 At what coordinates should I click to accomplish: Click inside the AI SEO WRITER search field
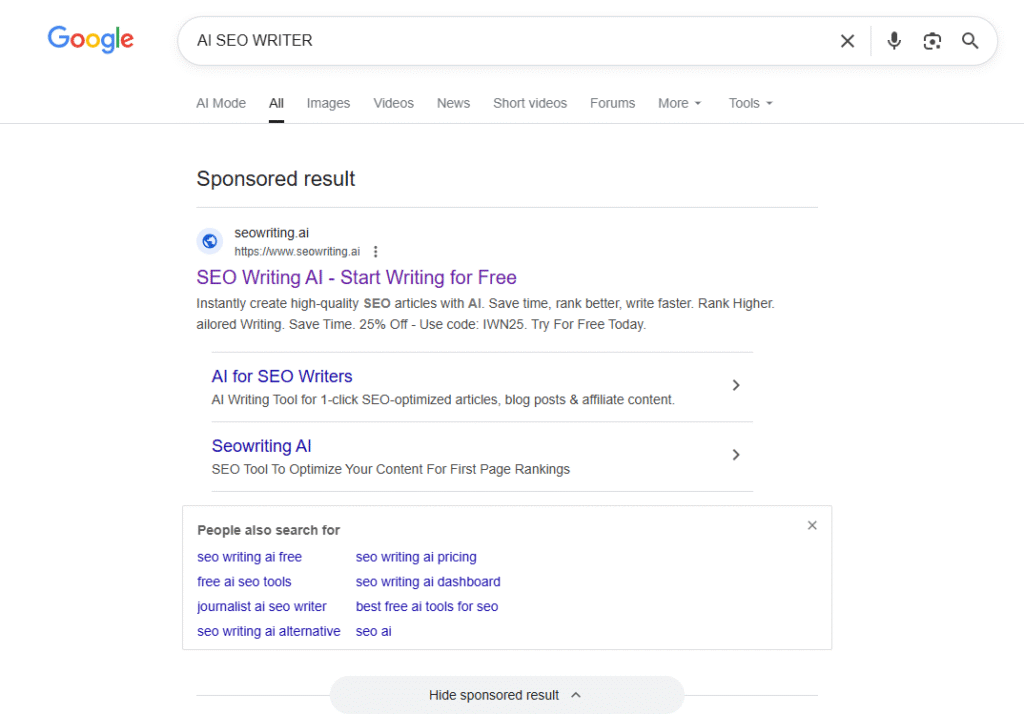point(500,41)
